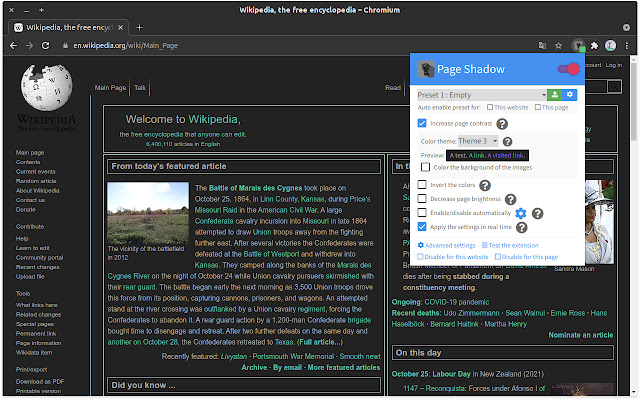Open Random article in sidebar

(36, 181)
